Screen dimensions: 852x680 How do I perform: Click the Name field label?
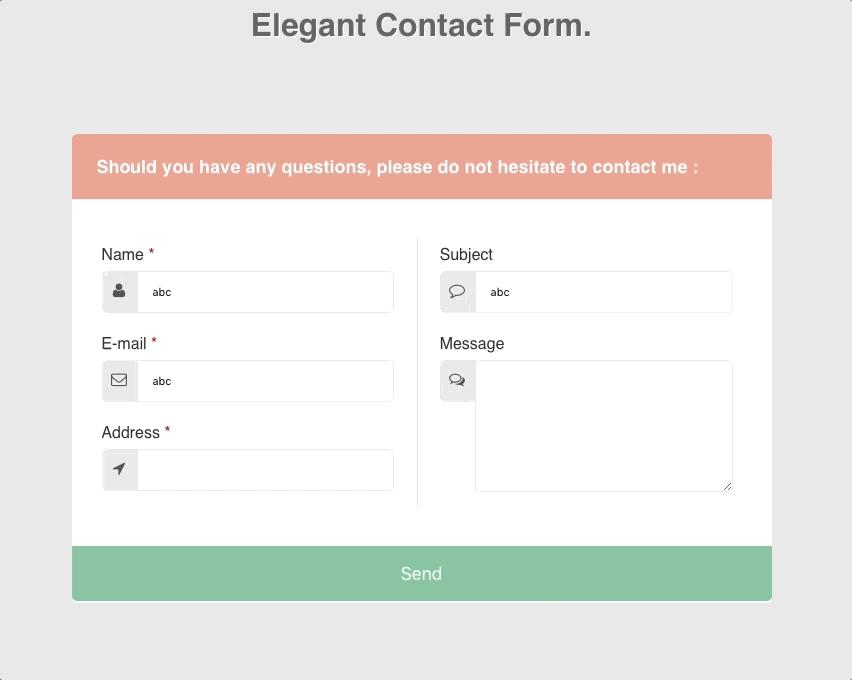(x=122, y=254)
